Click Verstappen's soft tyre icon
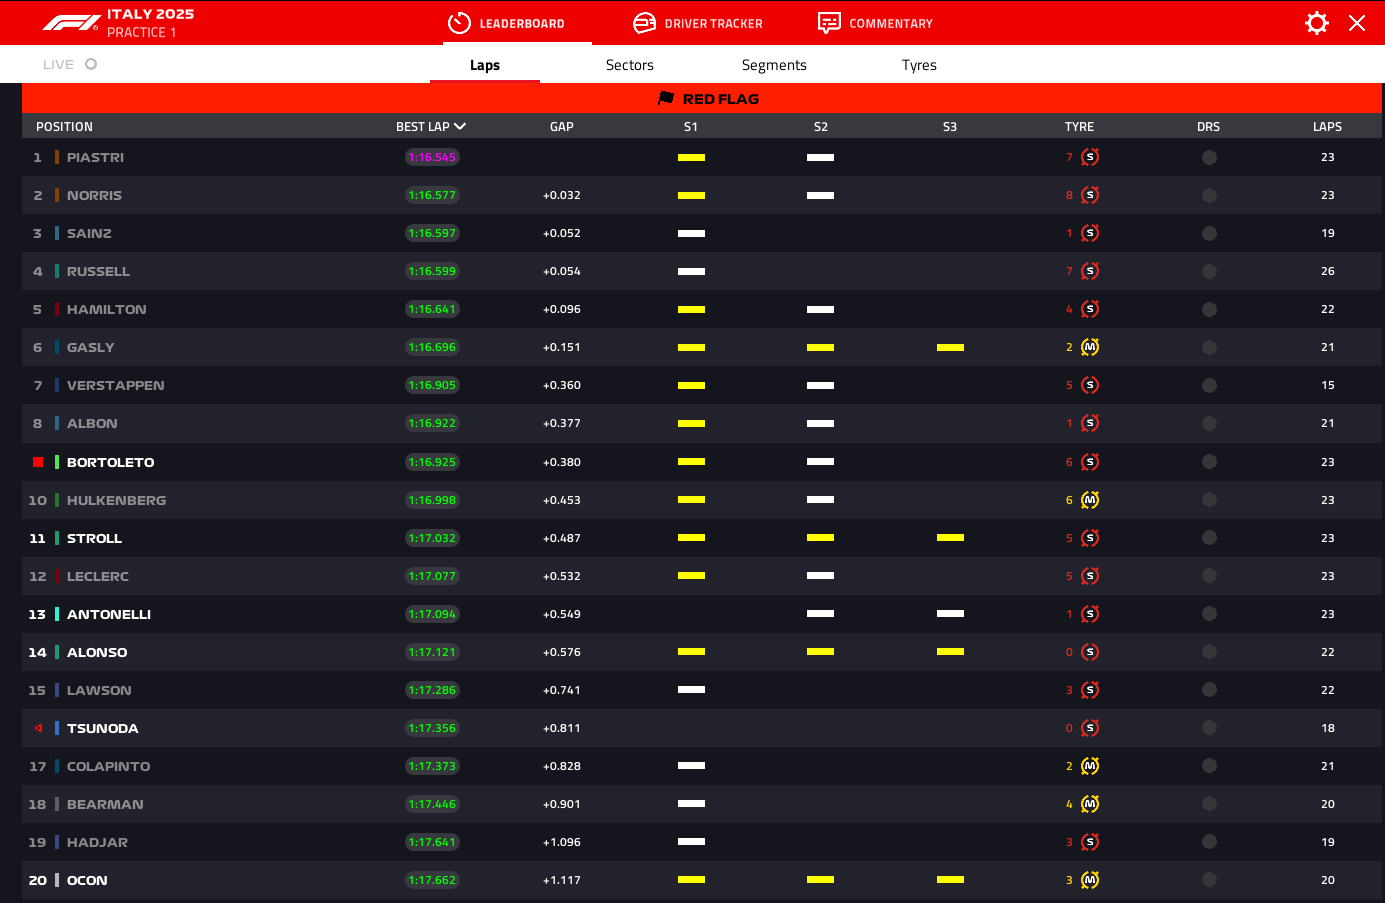Image resolution: width=1385 pixels, height=903 pixels. coord(1090,385)
